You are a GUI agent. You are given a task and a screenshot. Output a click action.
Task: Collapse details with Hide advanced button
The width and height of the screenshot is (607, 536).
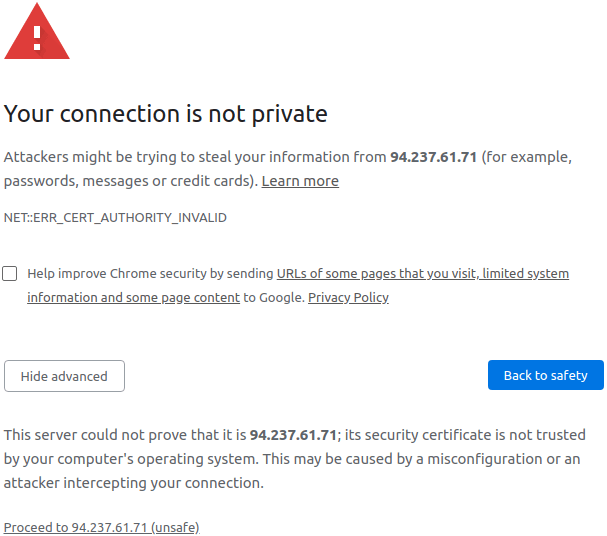point(64,376)
